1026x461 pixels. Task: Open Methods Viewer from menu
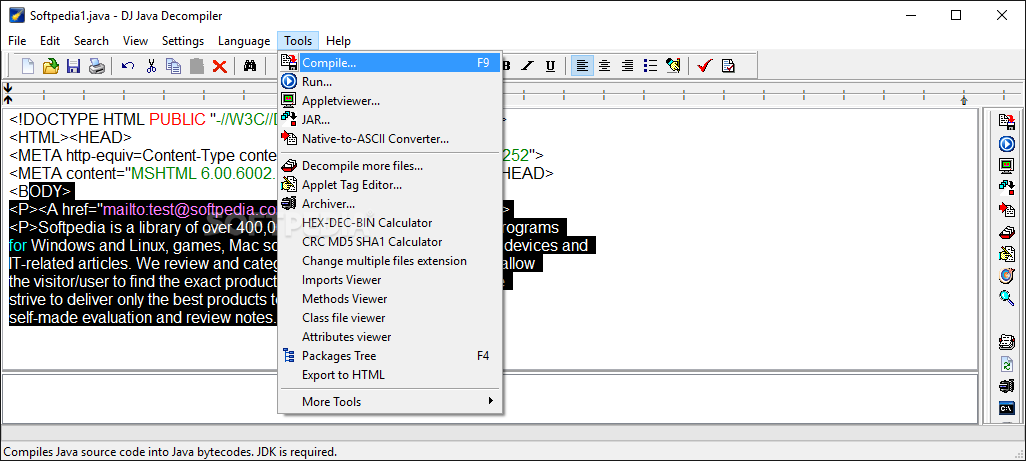click(x=390, y=299)
